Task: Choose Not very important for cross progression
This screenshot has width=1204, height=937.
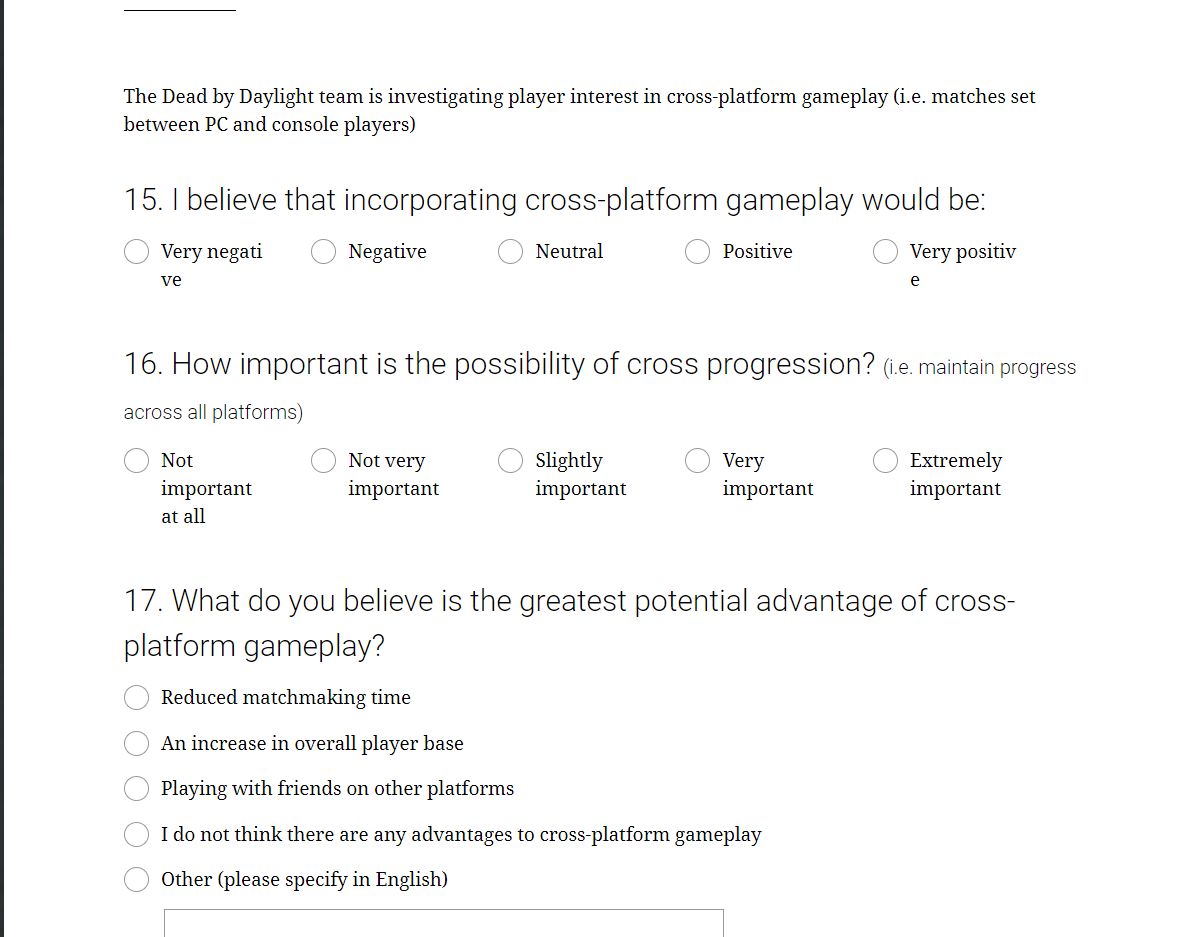Action: point(324,460)
